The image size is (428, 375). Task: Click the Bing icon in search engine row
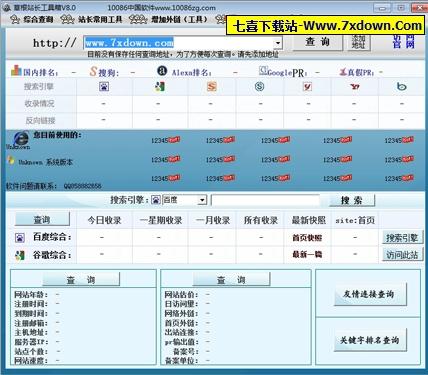click(402, 87)
